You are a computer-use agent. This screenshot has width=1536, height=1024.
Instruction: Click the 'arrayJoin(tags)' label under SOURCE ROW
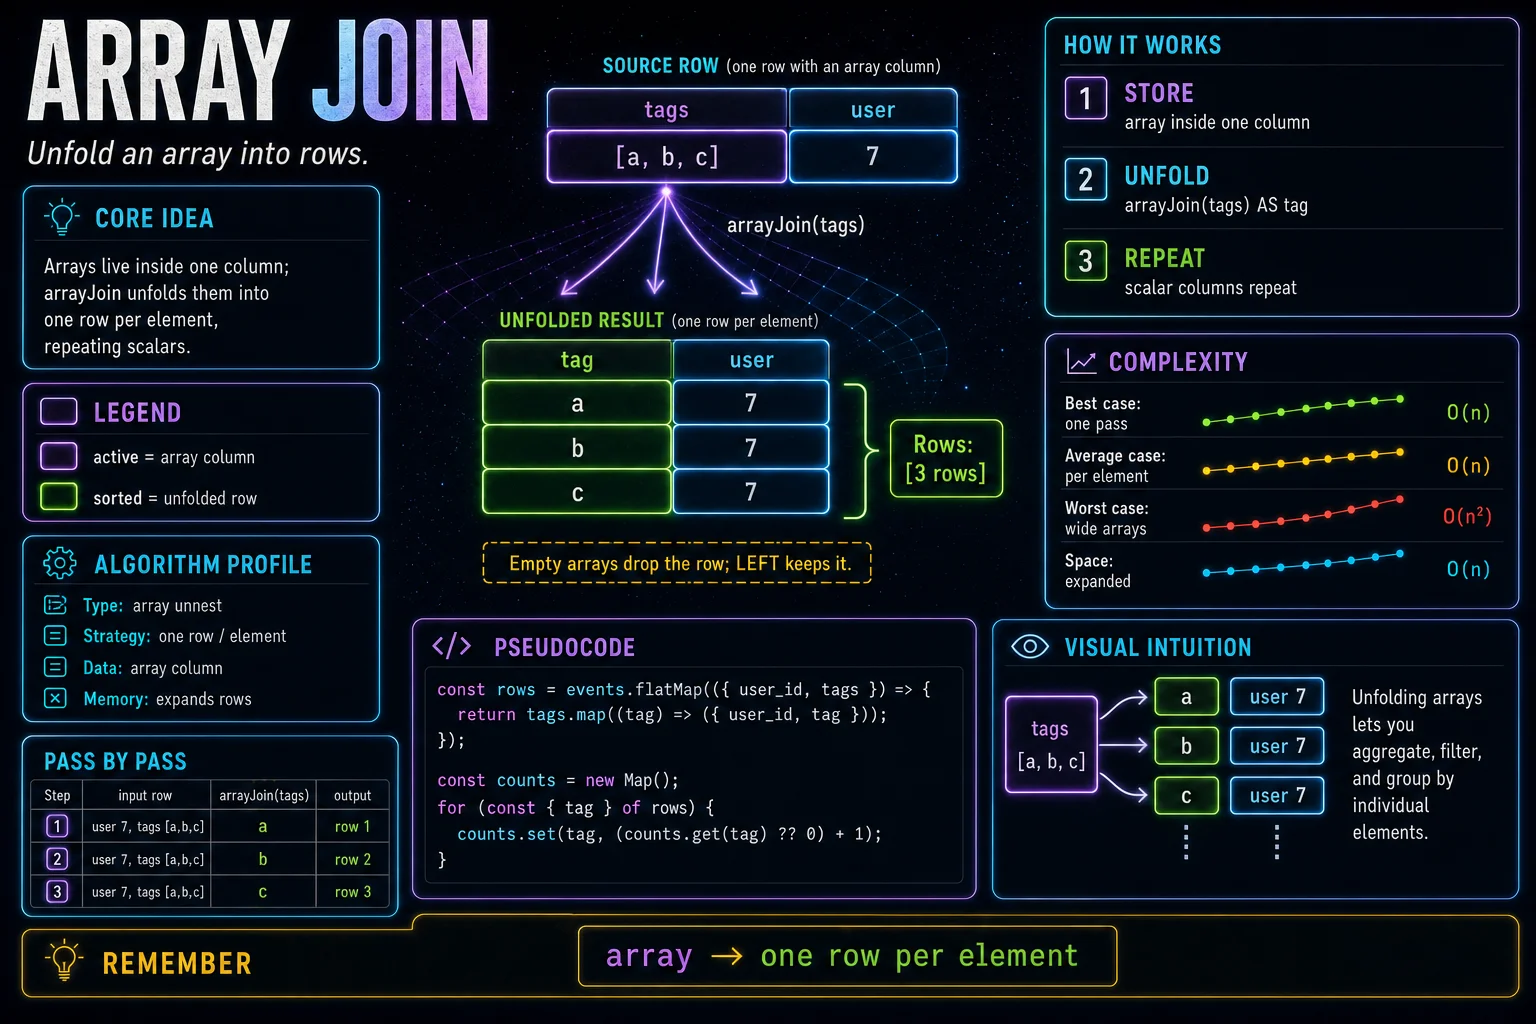tap(795, 225)
